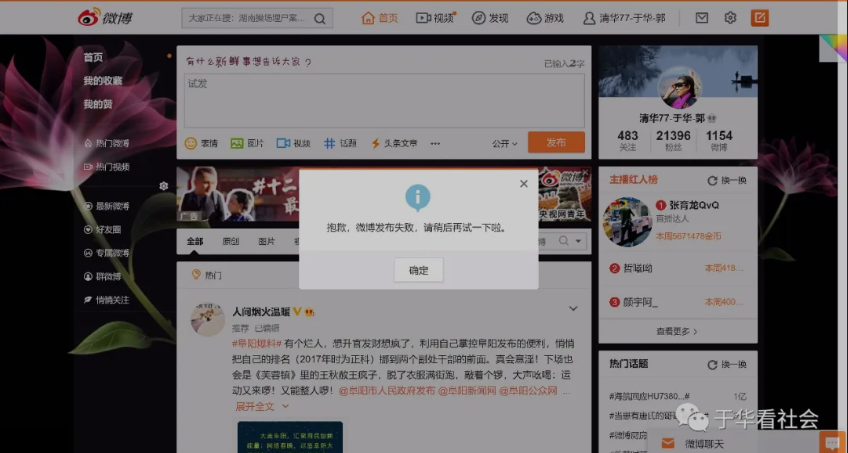Screen dimensions: 848x453
Task: Open the 公开 visibility dropdown
Action: click(x=505, y=144)
